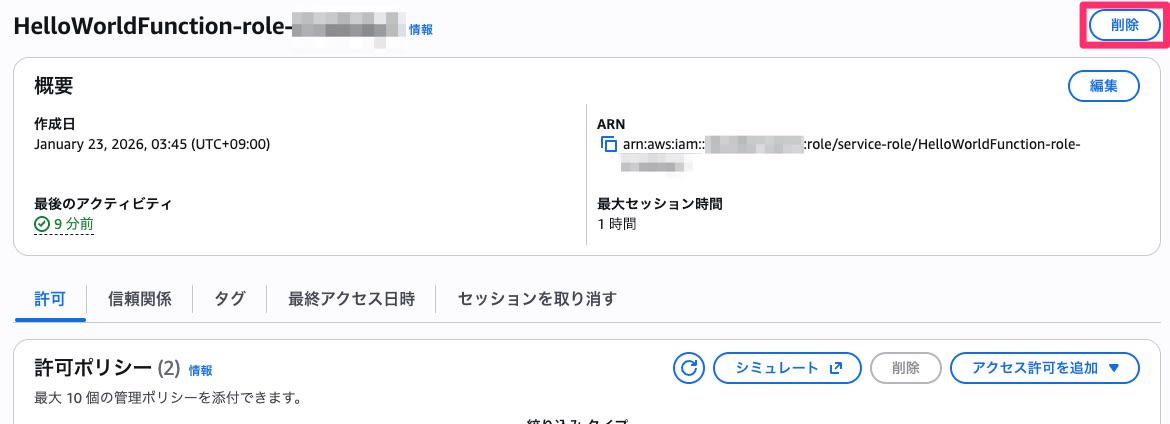Click the greyed-out 削除 button for policies

pos(905,368)
